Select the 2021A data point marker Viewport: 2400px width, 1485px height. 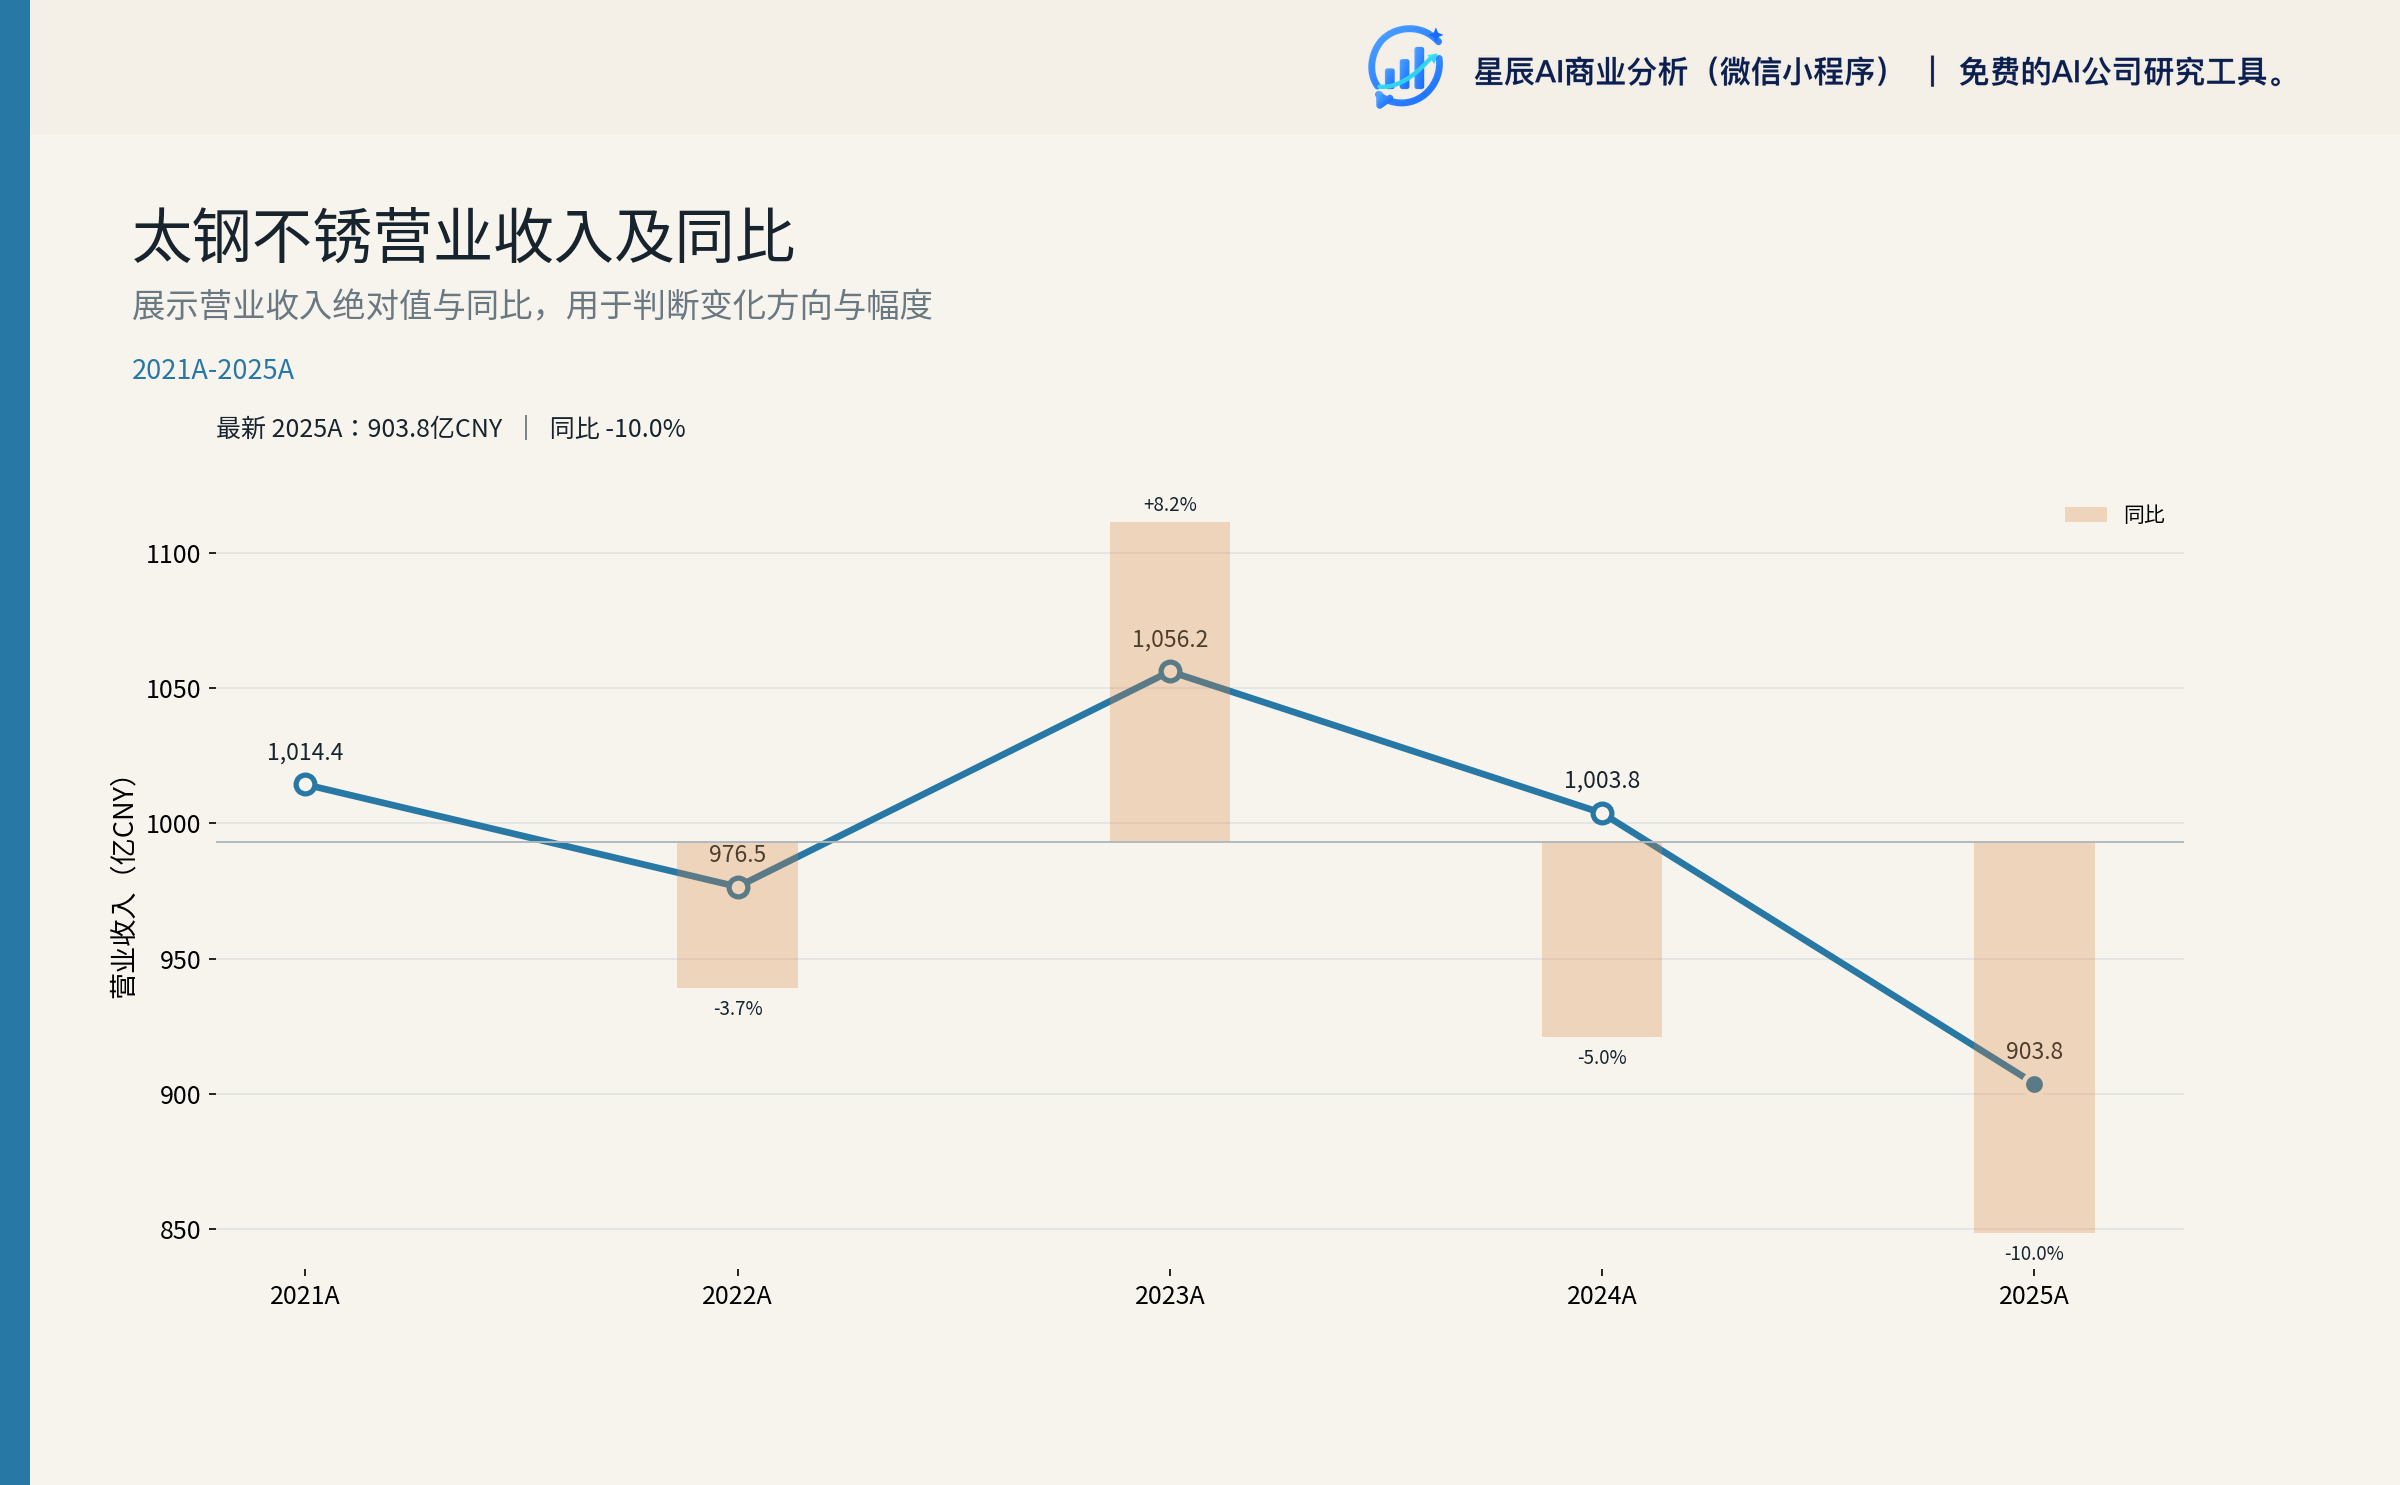click(x=305, y=785)
